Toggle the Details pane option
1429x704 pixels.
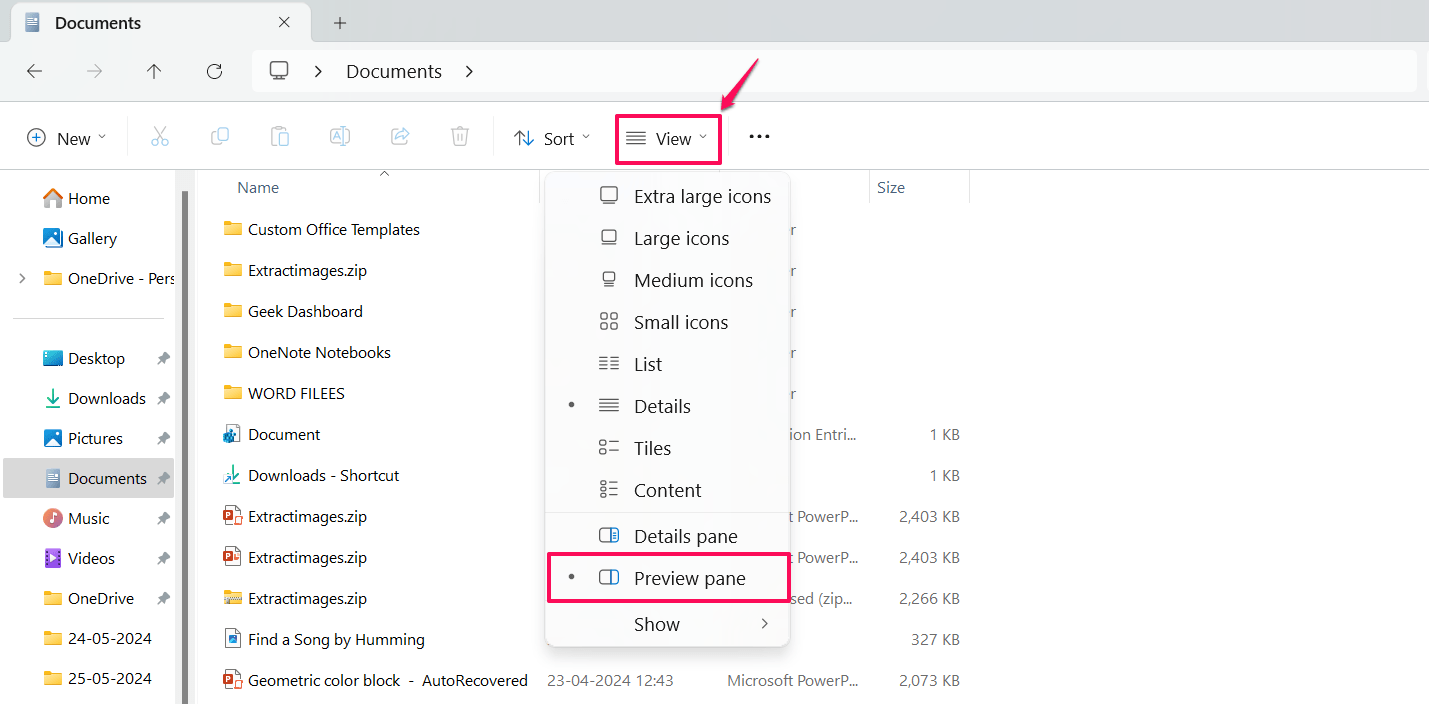667,536
